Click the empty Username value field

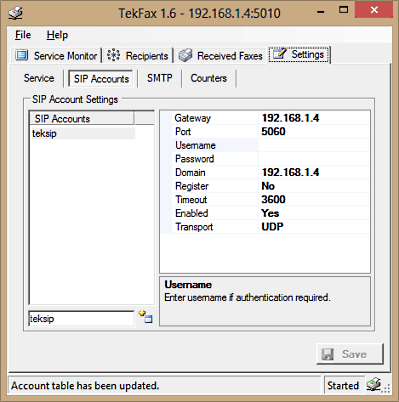[x=314, y=145]
